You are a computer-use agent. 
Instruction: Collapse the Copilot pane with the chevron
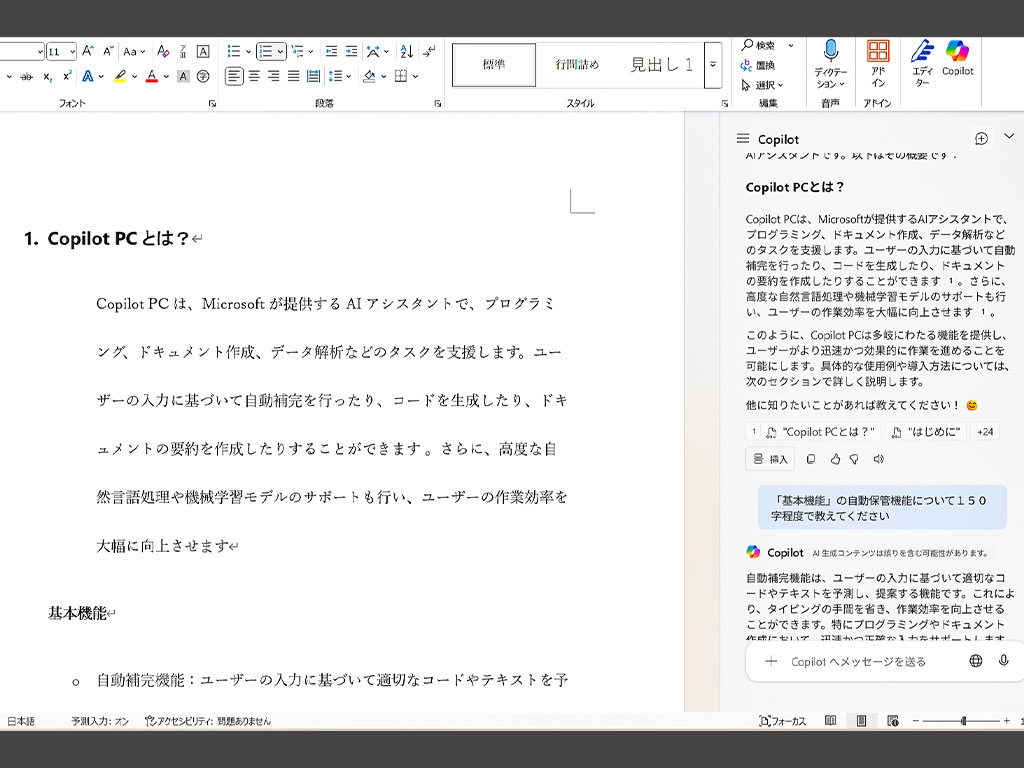tap(1009, 136)
